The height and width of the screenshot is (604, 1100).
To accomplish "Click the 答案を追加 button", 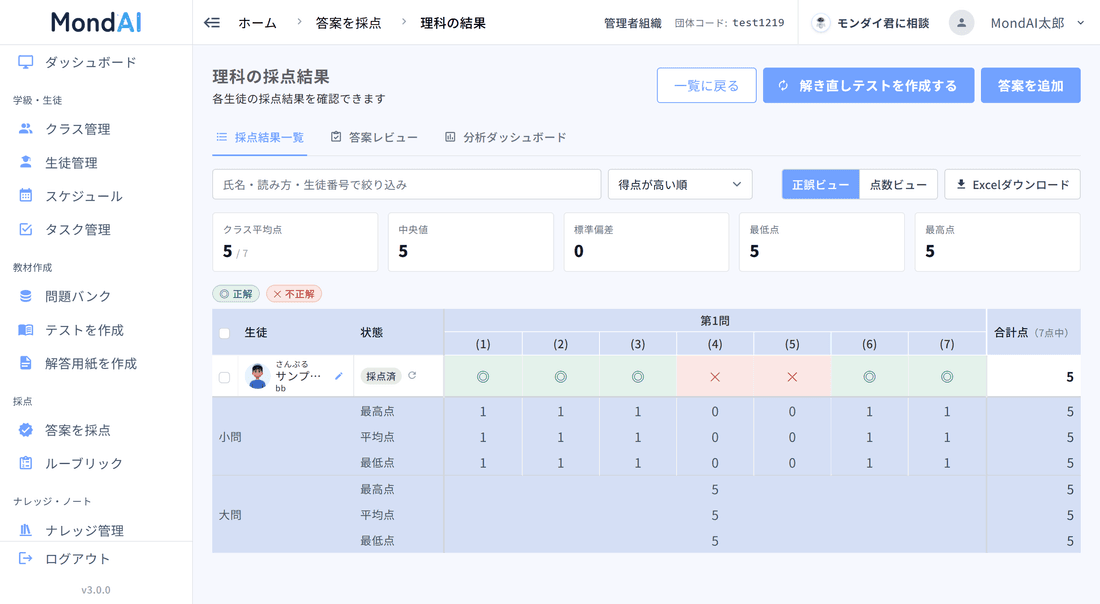I will [1031, 86].
